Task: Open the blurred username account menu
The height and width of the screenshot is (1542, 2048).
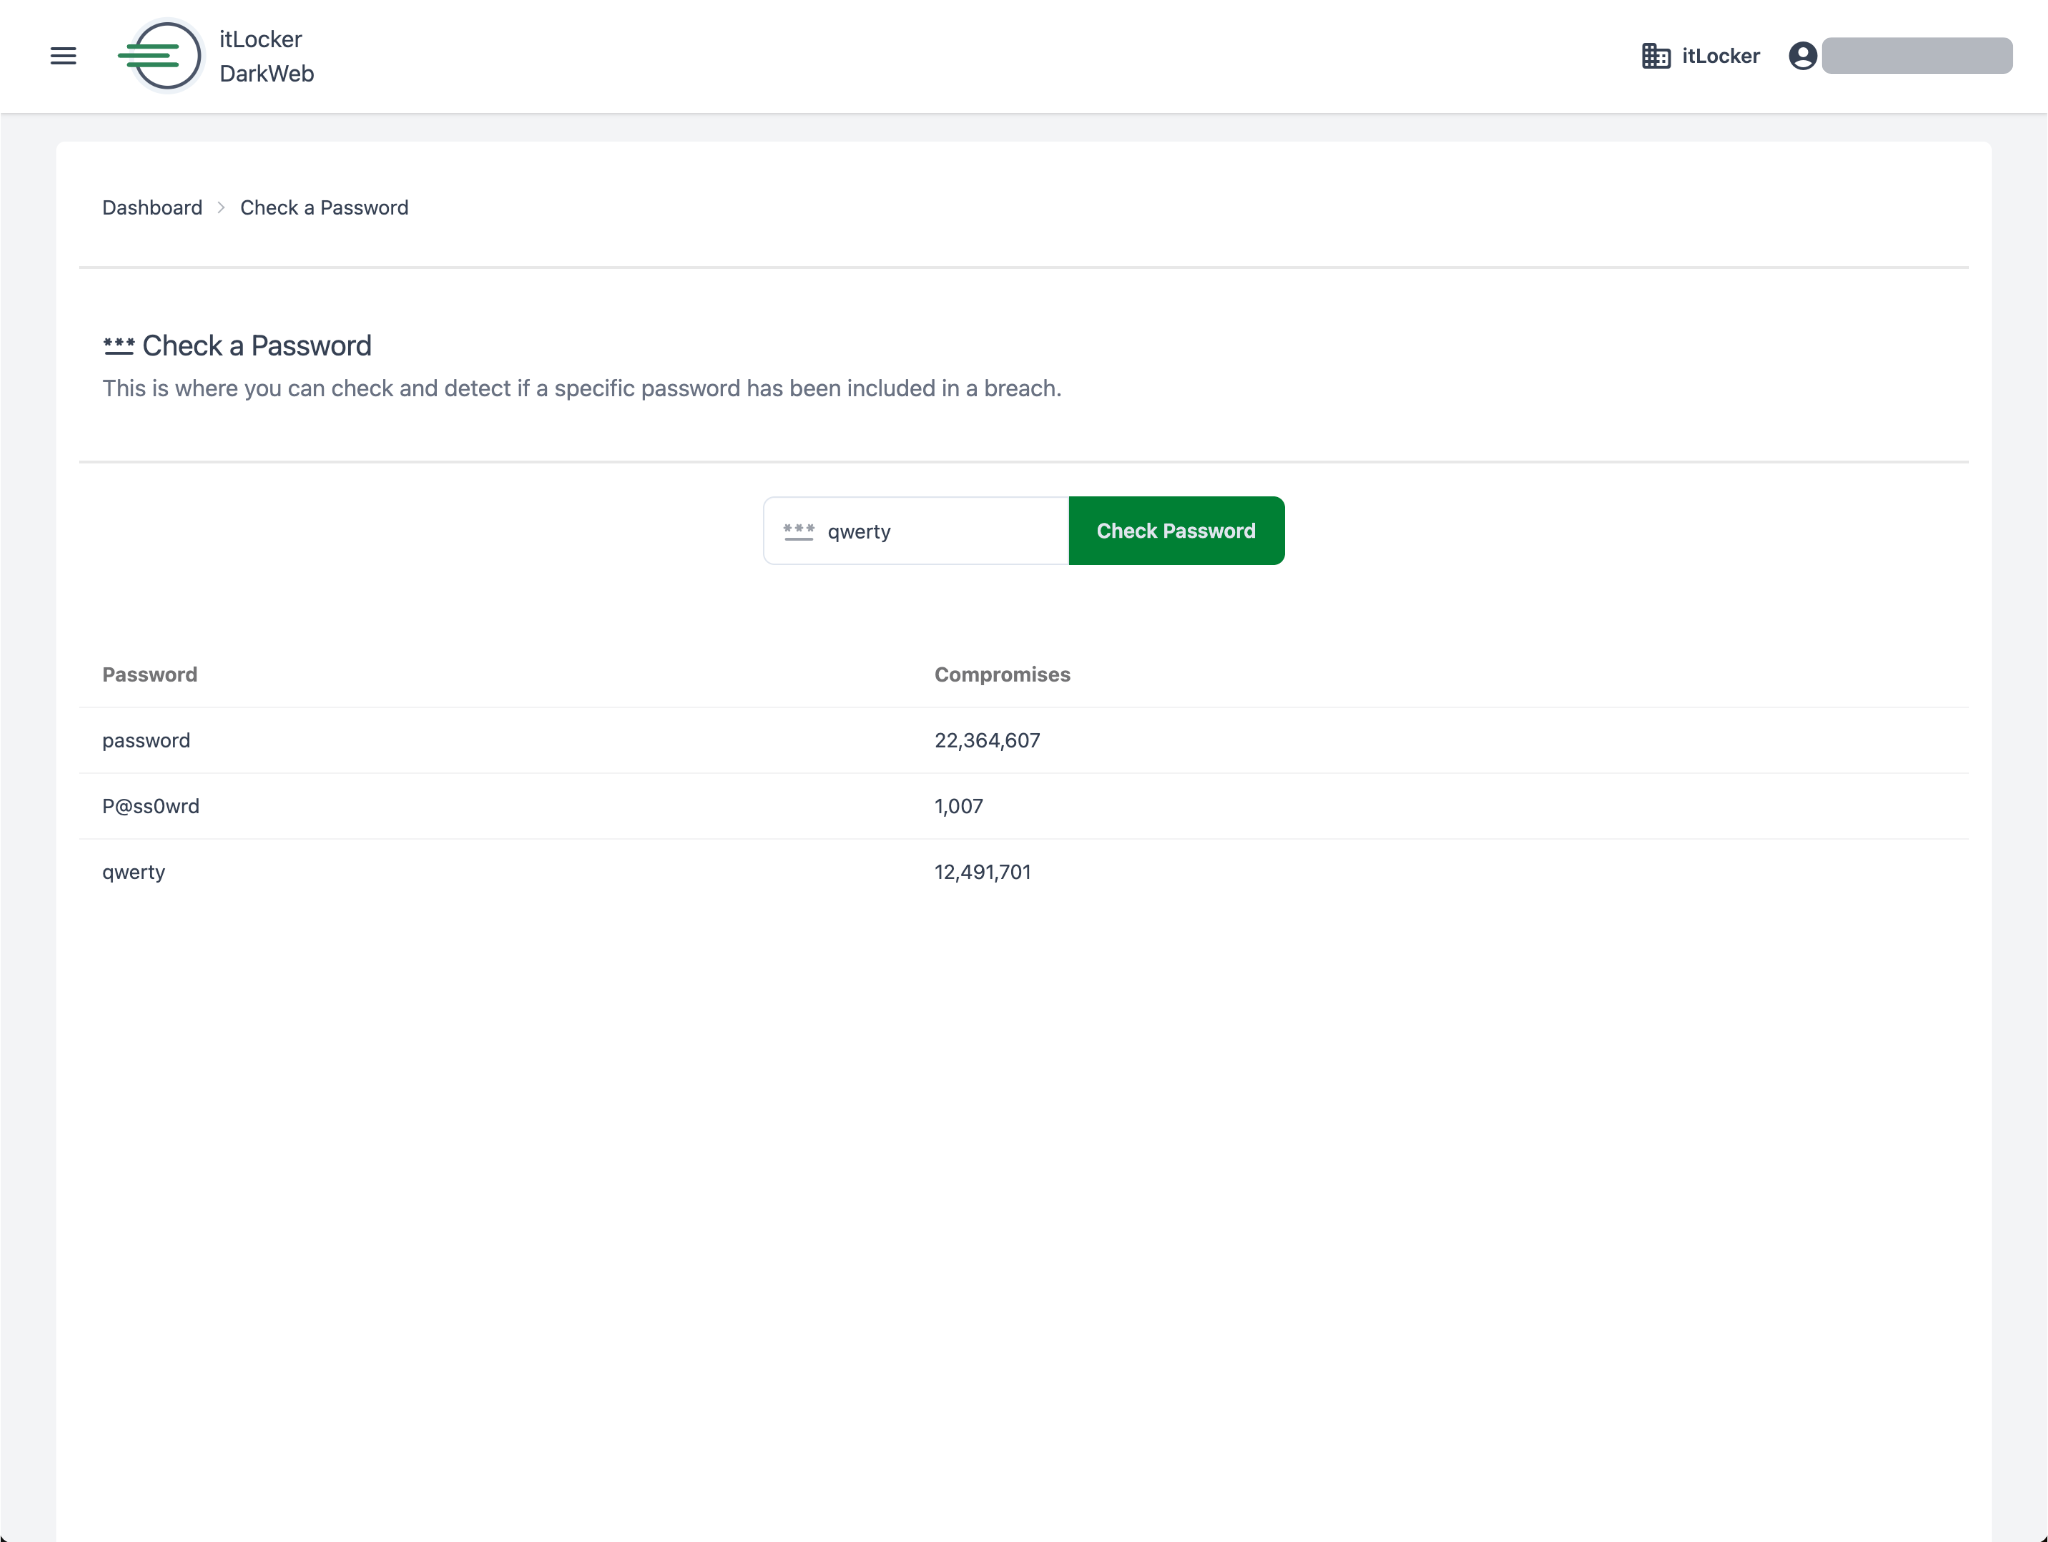Action: pos(1916,56)
